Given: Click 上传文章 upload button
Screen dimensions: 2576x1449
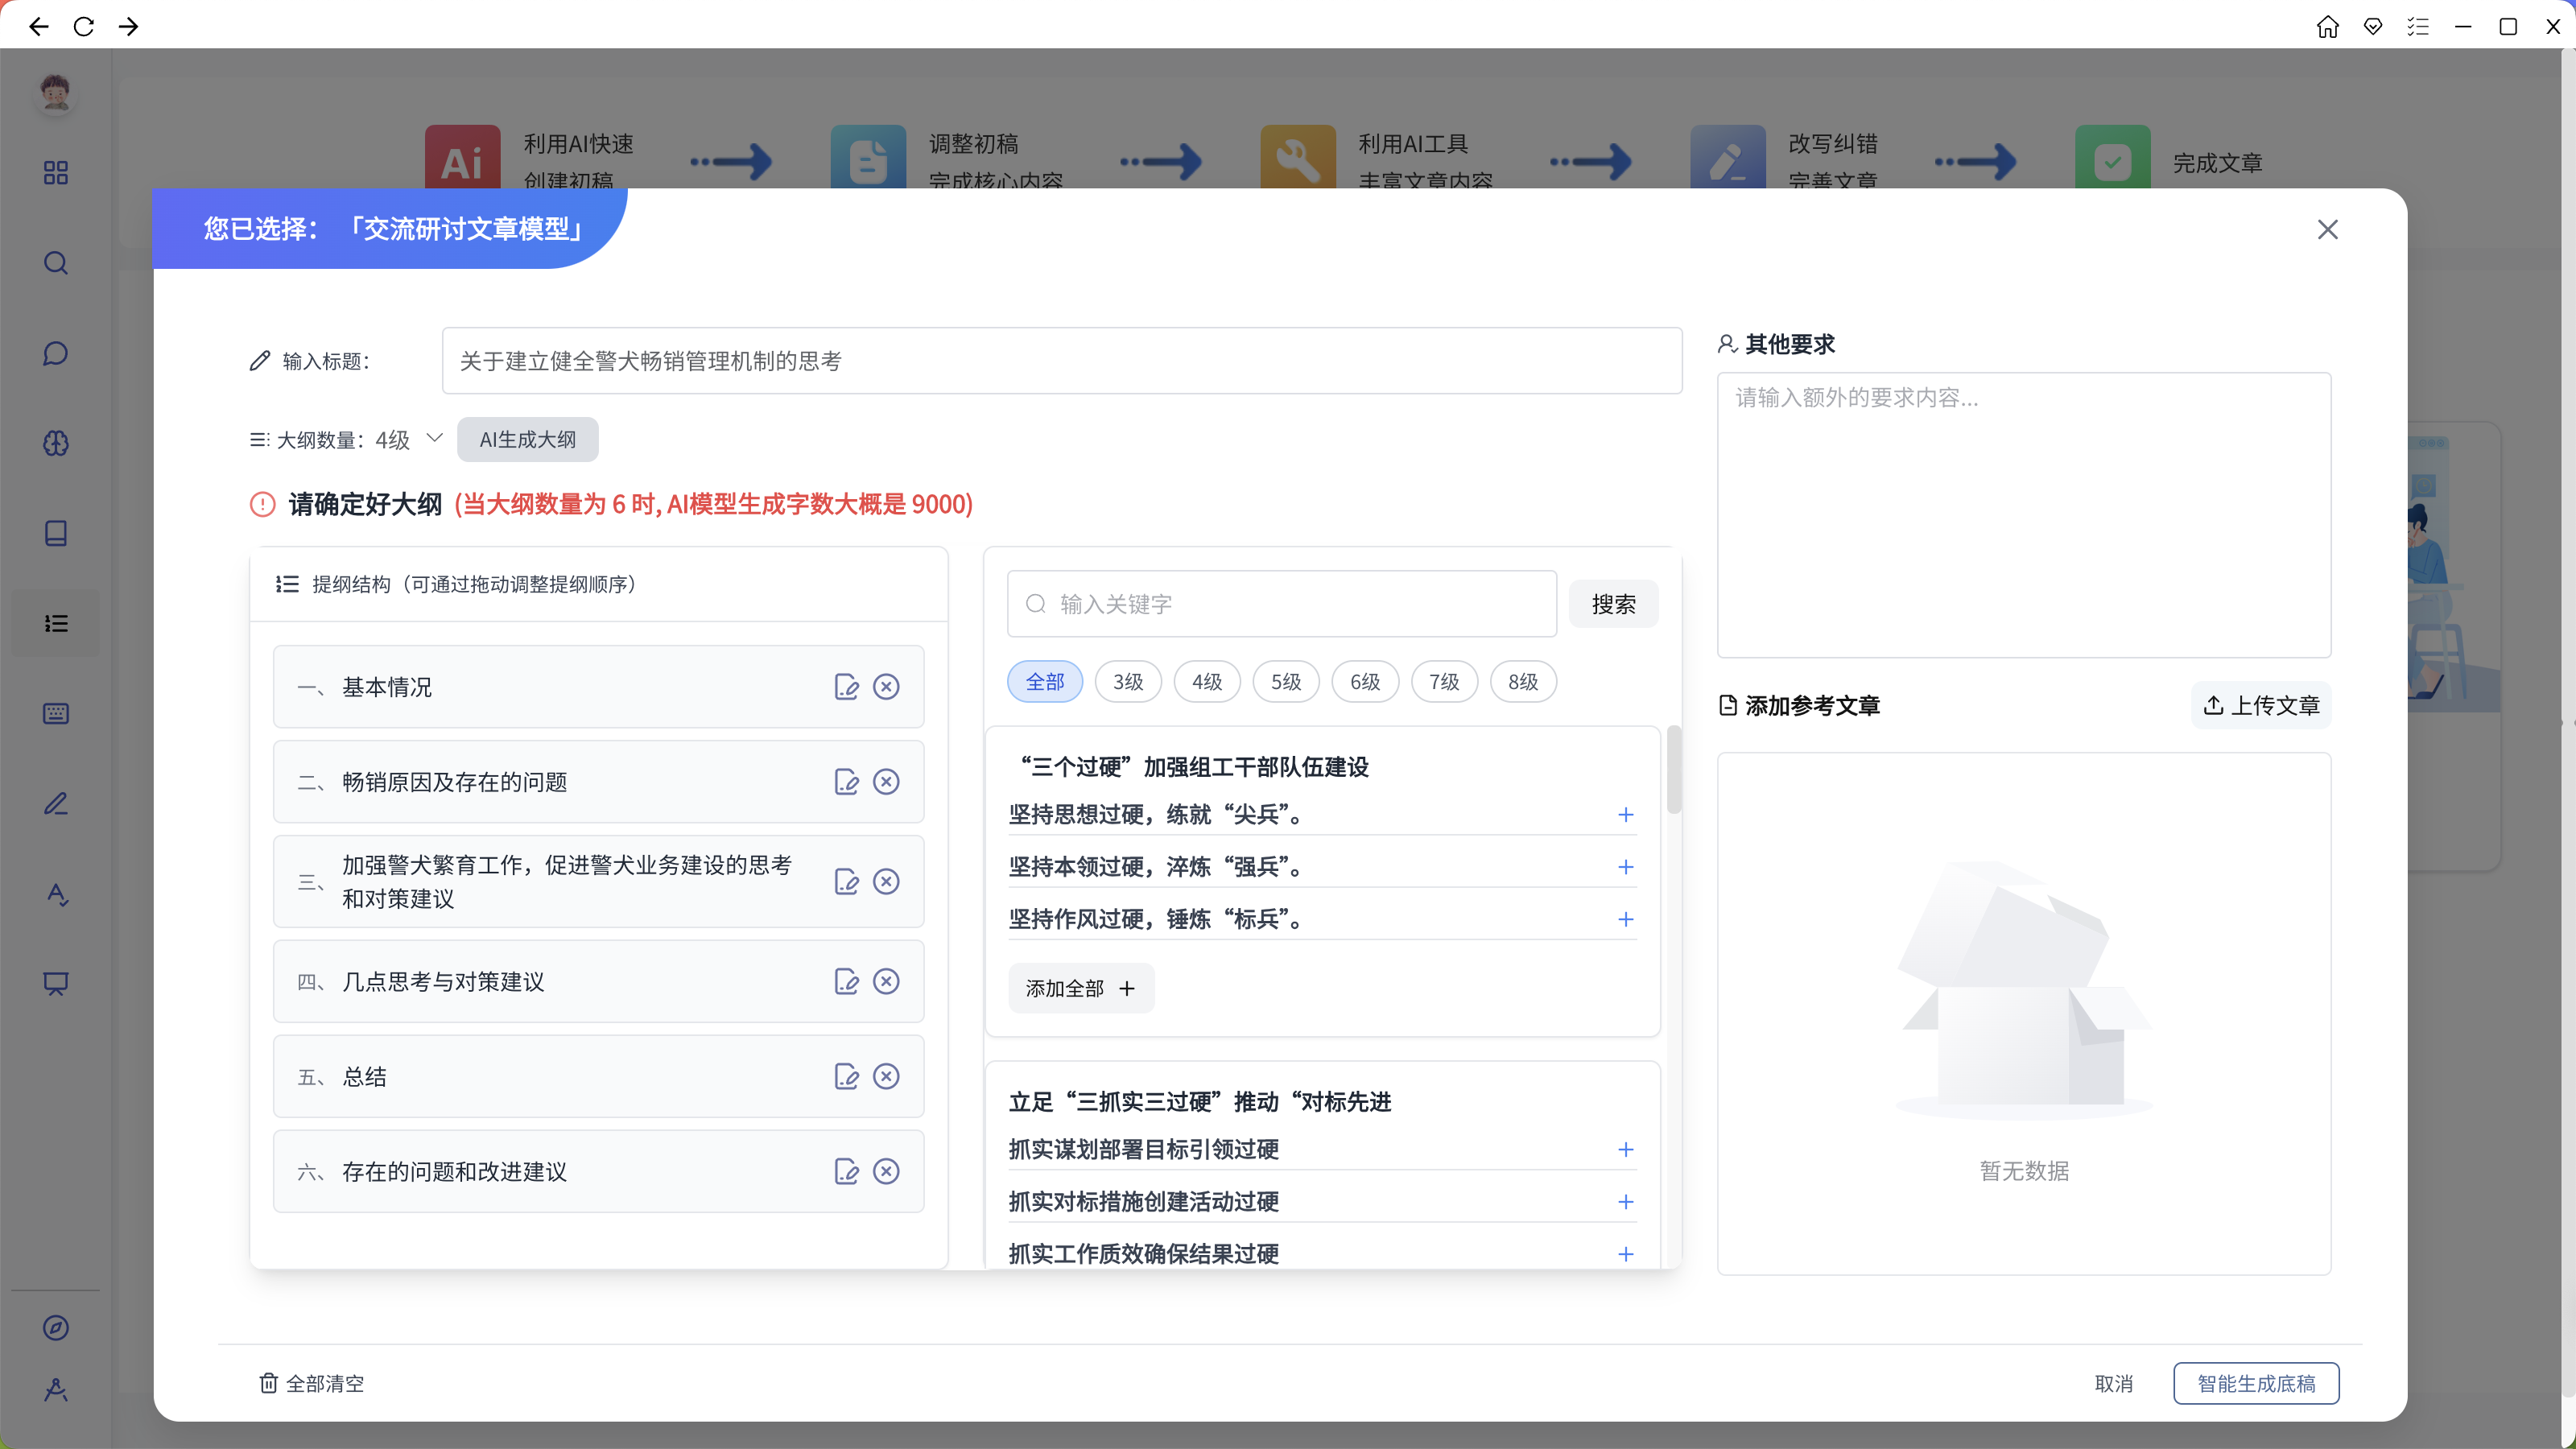Looking at the screenshot, I should point(2261,706).
